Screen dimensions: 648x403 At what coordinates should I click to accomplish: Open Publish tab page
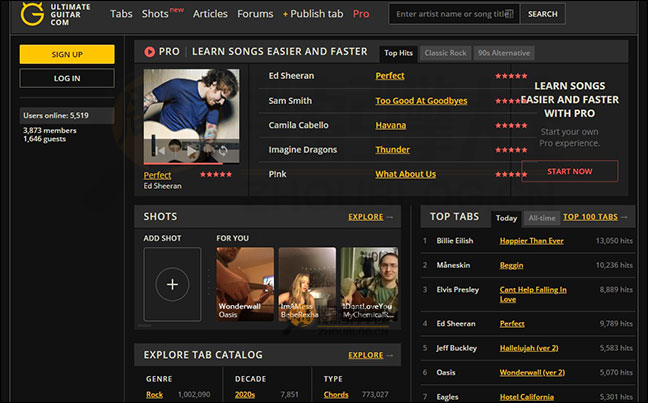pyautogui.click(x=317, y=14)
